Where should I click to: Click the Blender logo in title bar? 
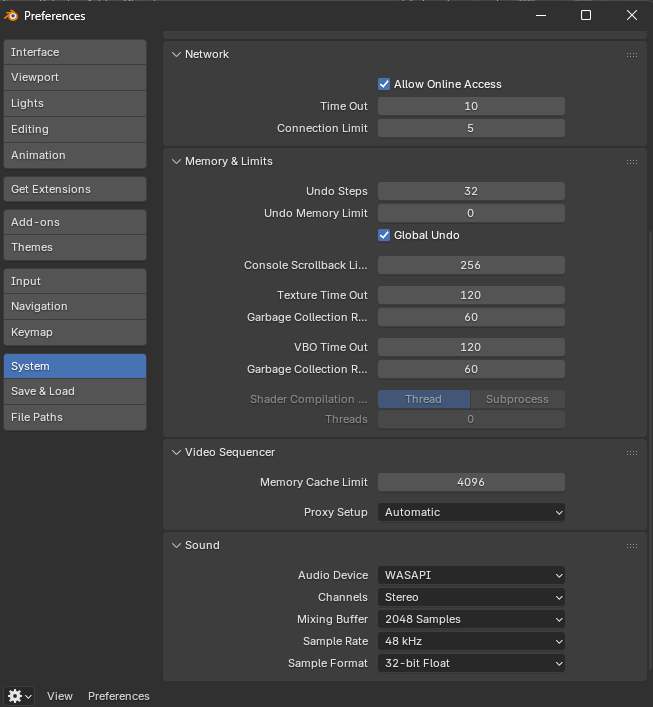[11, 15]
